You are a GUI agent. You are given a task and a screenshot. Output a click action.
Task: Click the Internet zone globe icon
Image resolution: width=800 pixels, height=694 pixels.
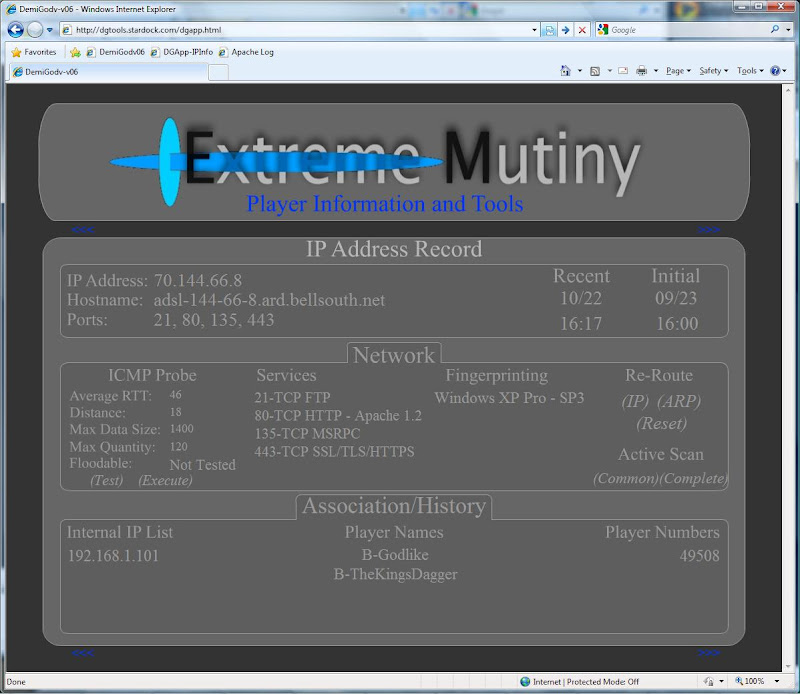[525, 682]
